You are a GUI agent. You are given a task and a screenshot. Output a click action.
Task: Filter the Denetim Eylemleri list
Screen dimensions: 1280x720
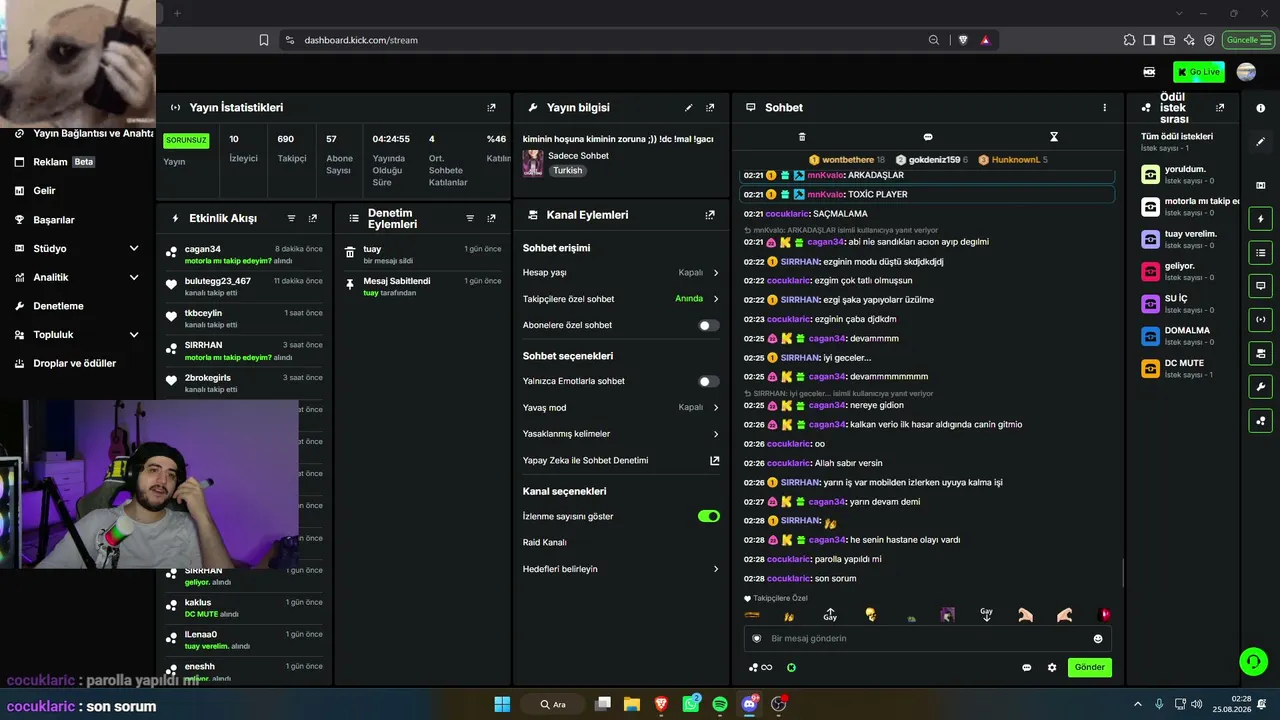pos(470,218)
